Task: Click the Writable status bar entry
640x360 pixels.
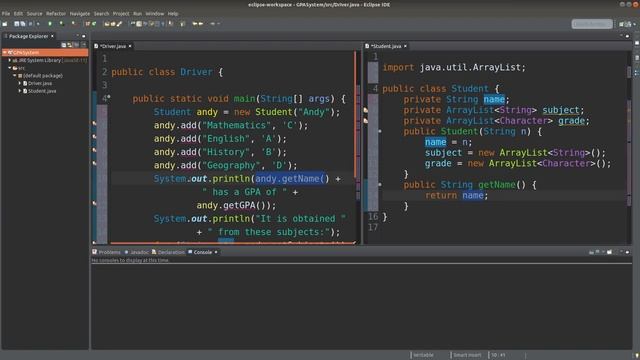Action: click(423, 355)
